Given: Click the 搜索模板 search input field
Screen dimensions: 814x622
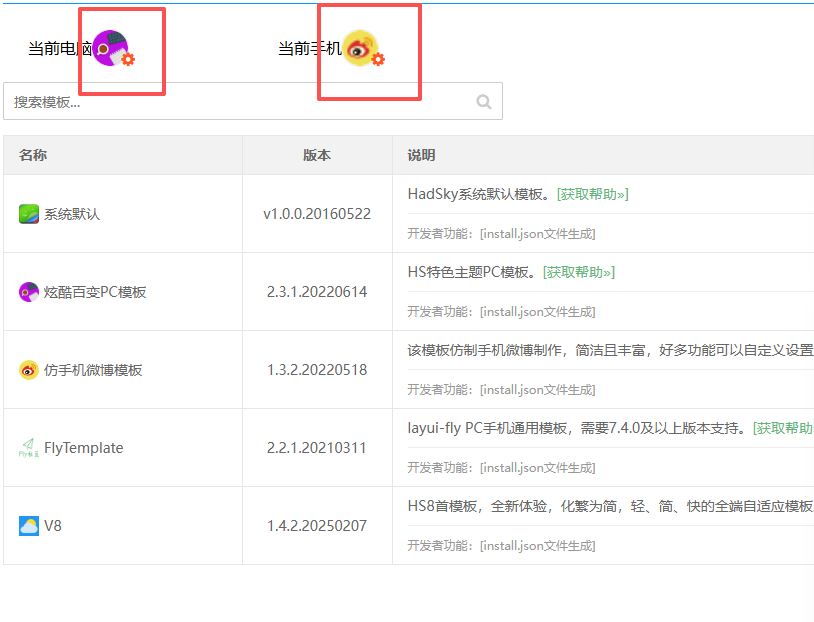Looking at the screenshot, I should click(x=200, y=101).
